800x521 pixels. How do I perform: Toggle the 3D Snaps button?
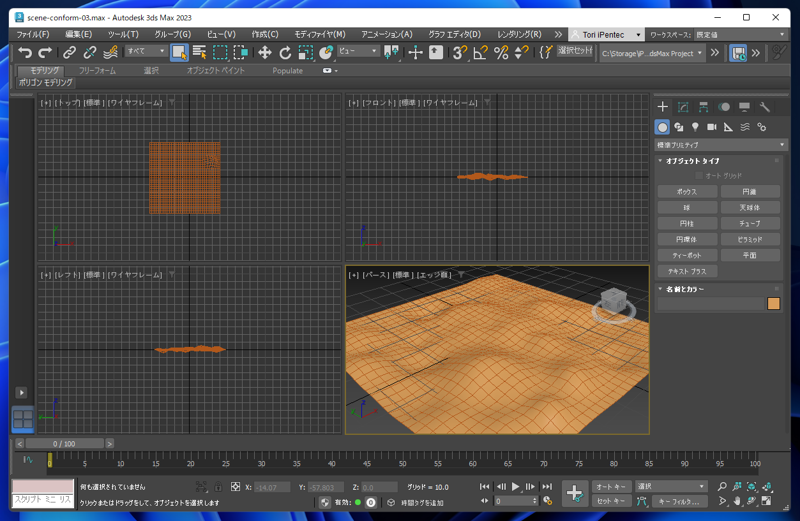[x=459, y=52]
